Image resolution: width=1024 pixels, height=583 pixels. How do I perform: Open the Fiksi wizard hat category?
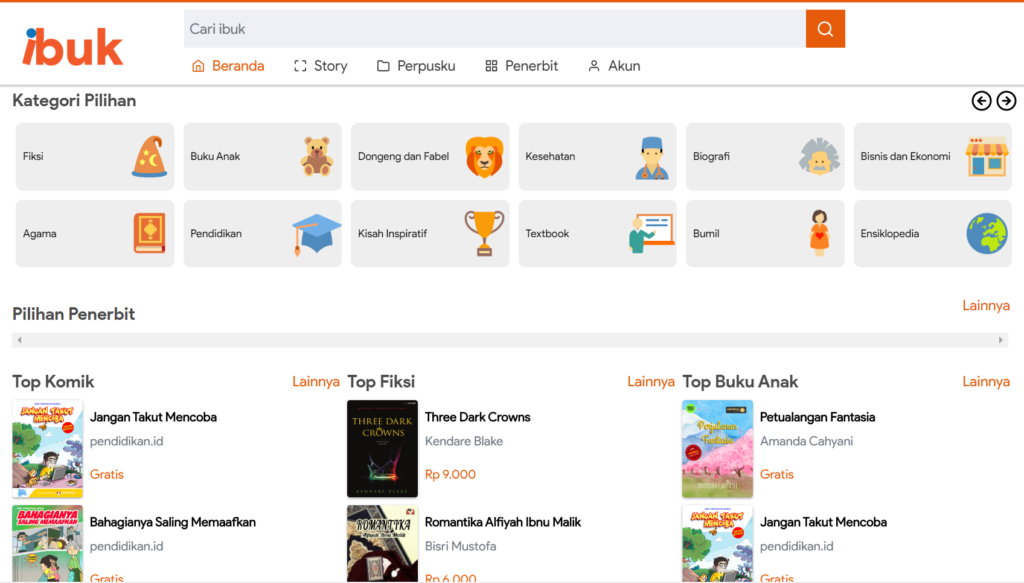(x=95, y=157)
